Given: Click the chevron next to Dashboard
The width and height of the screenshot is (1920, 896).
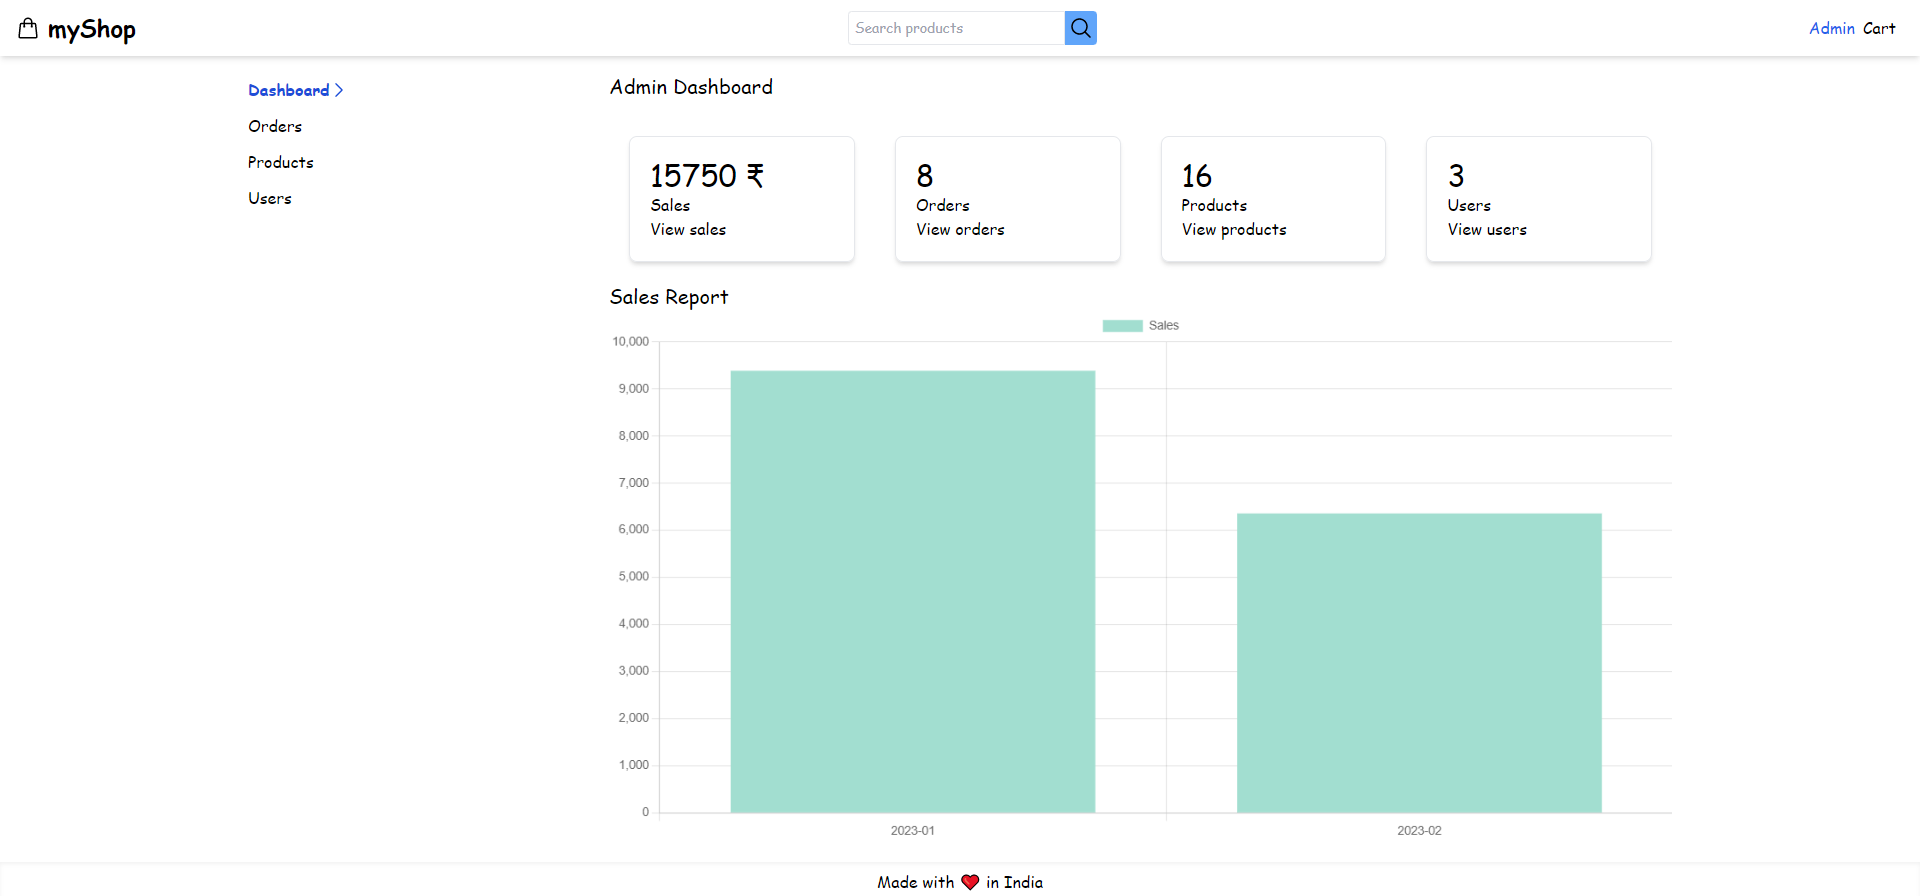Looking at the screenshot, I should tap(339, 90).
